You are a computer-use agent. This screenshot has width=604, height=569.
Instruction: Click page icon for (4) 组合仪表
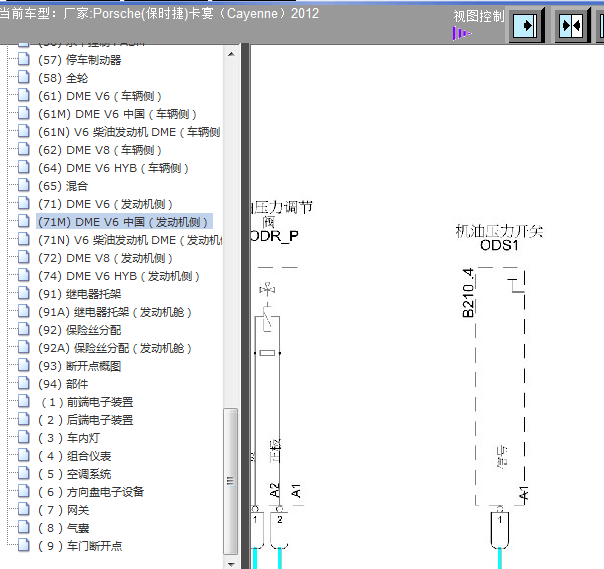click(x=23, y=455)
